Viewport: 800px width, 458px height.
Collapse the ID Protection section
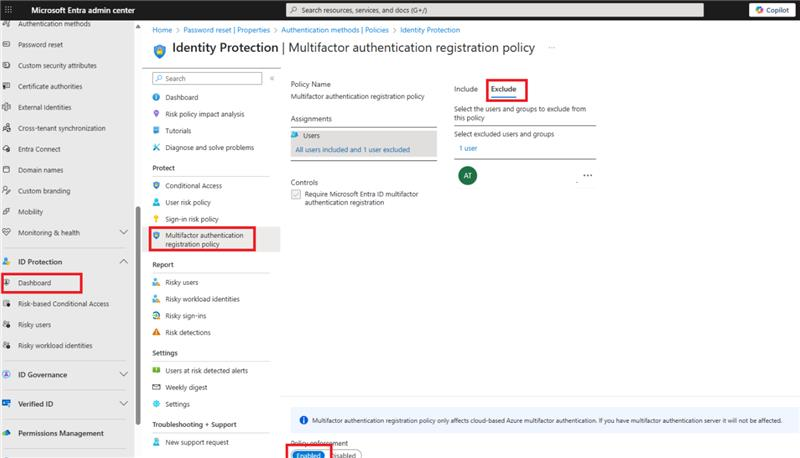pos(123,262)
